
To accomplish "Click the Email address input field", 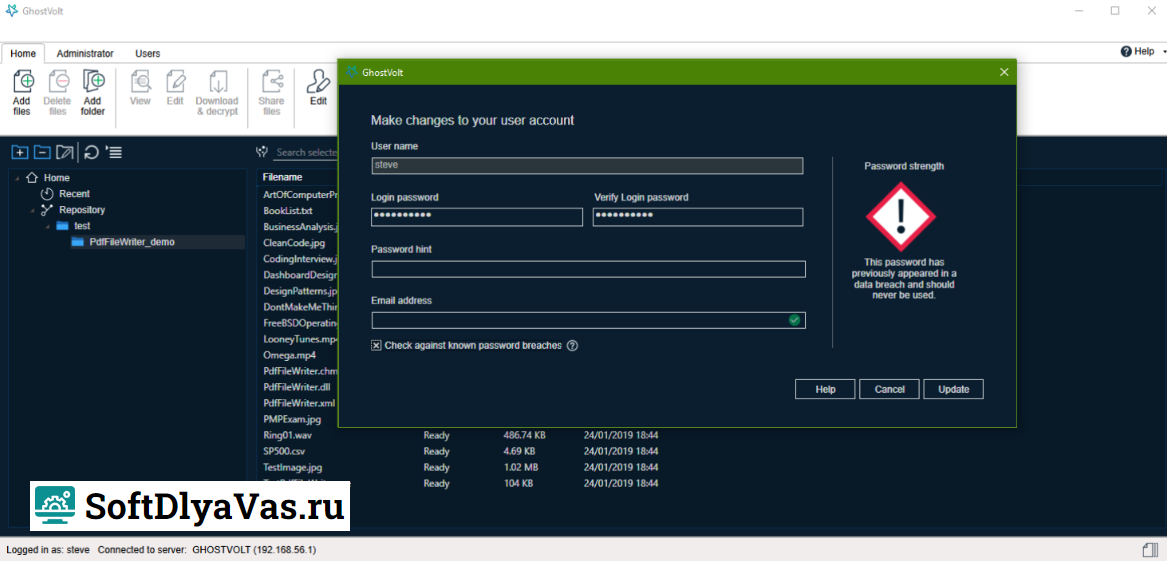I will click(589, 320).
